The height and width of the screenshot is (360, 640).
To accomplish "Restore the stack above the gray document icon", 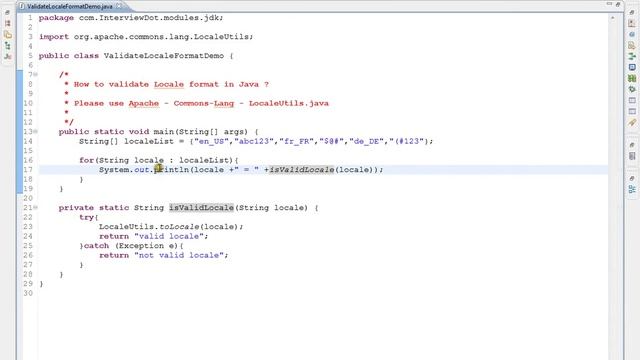I will 632,145.
